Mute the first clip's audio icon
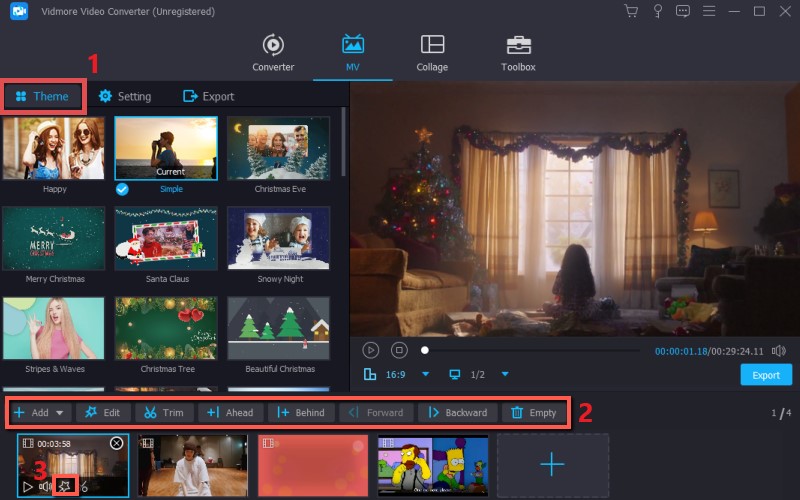Image resolution: width=800 pixels, height=500 pixels. 45,486
